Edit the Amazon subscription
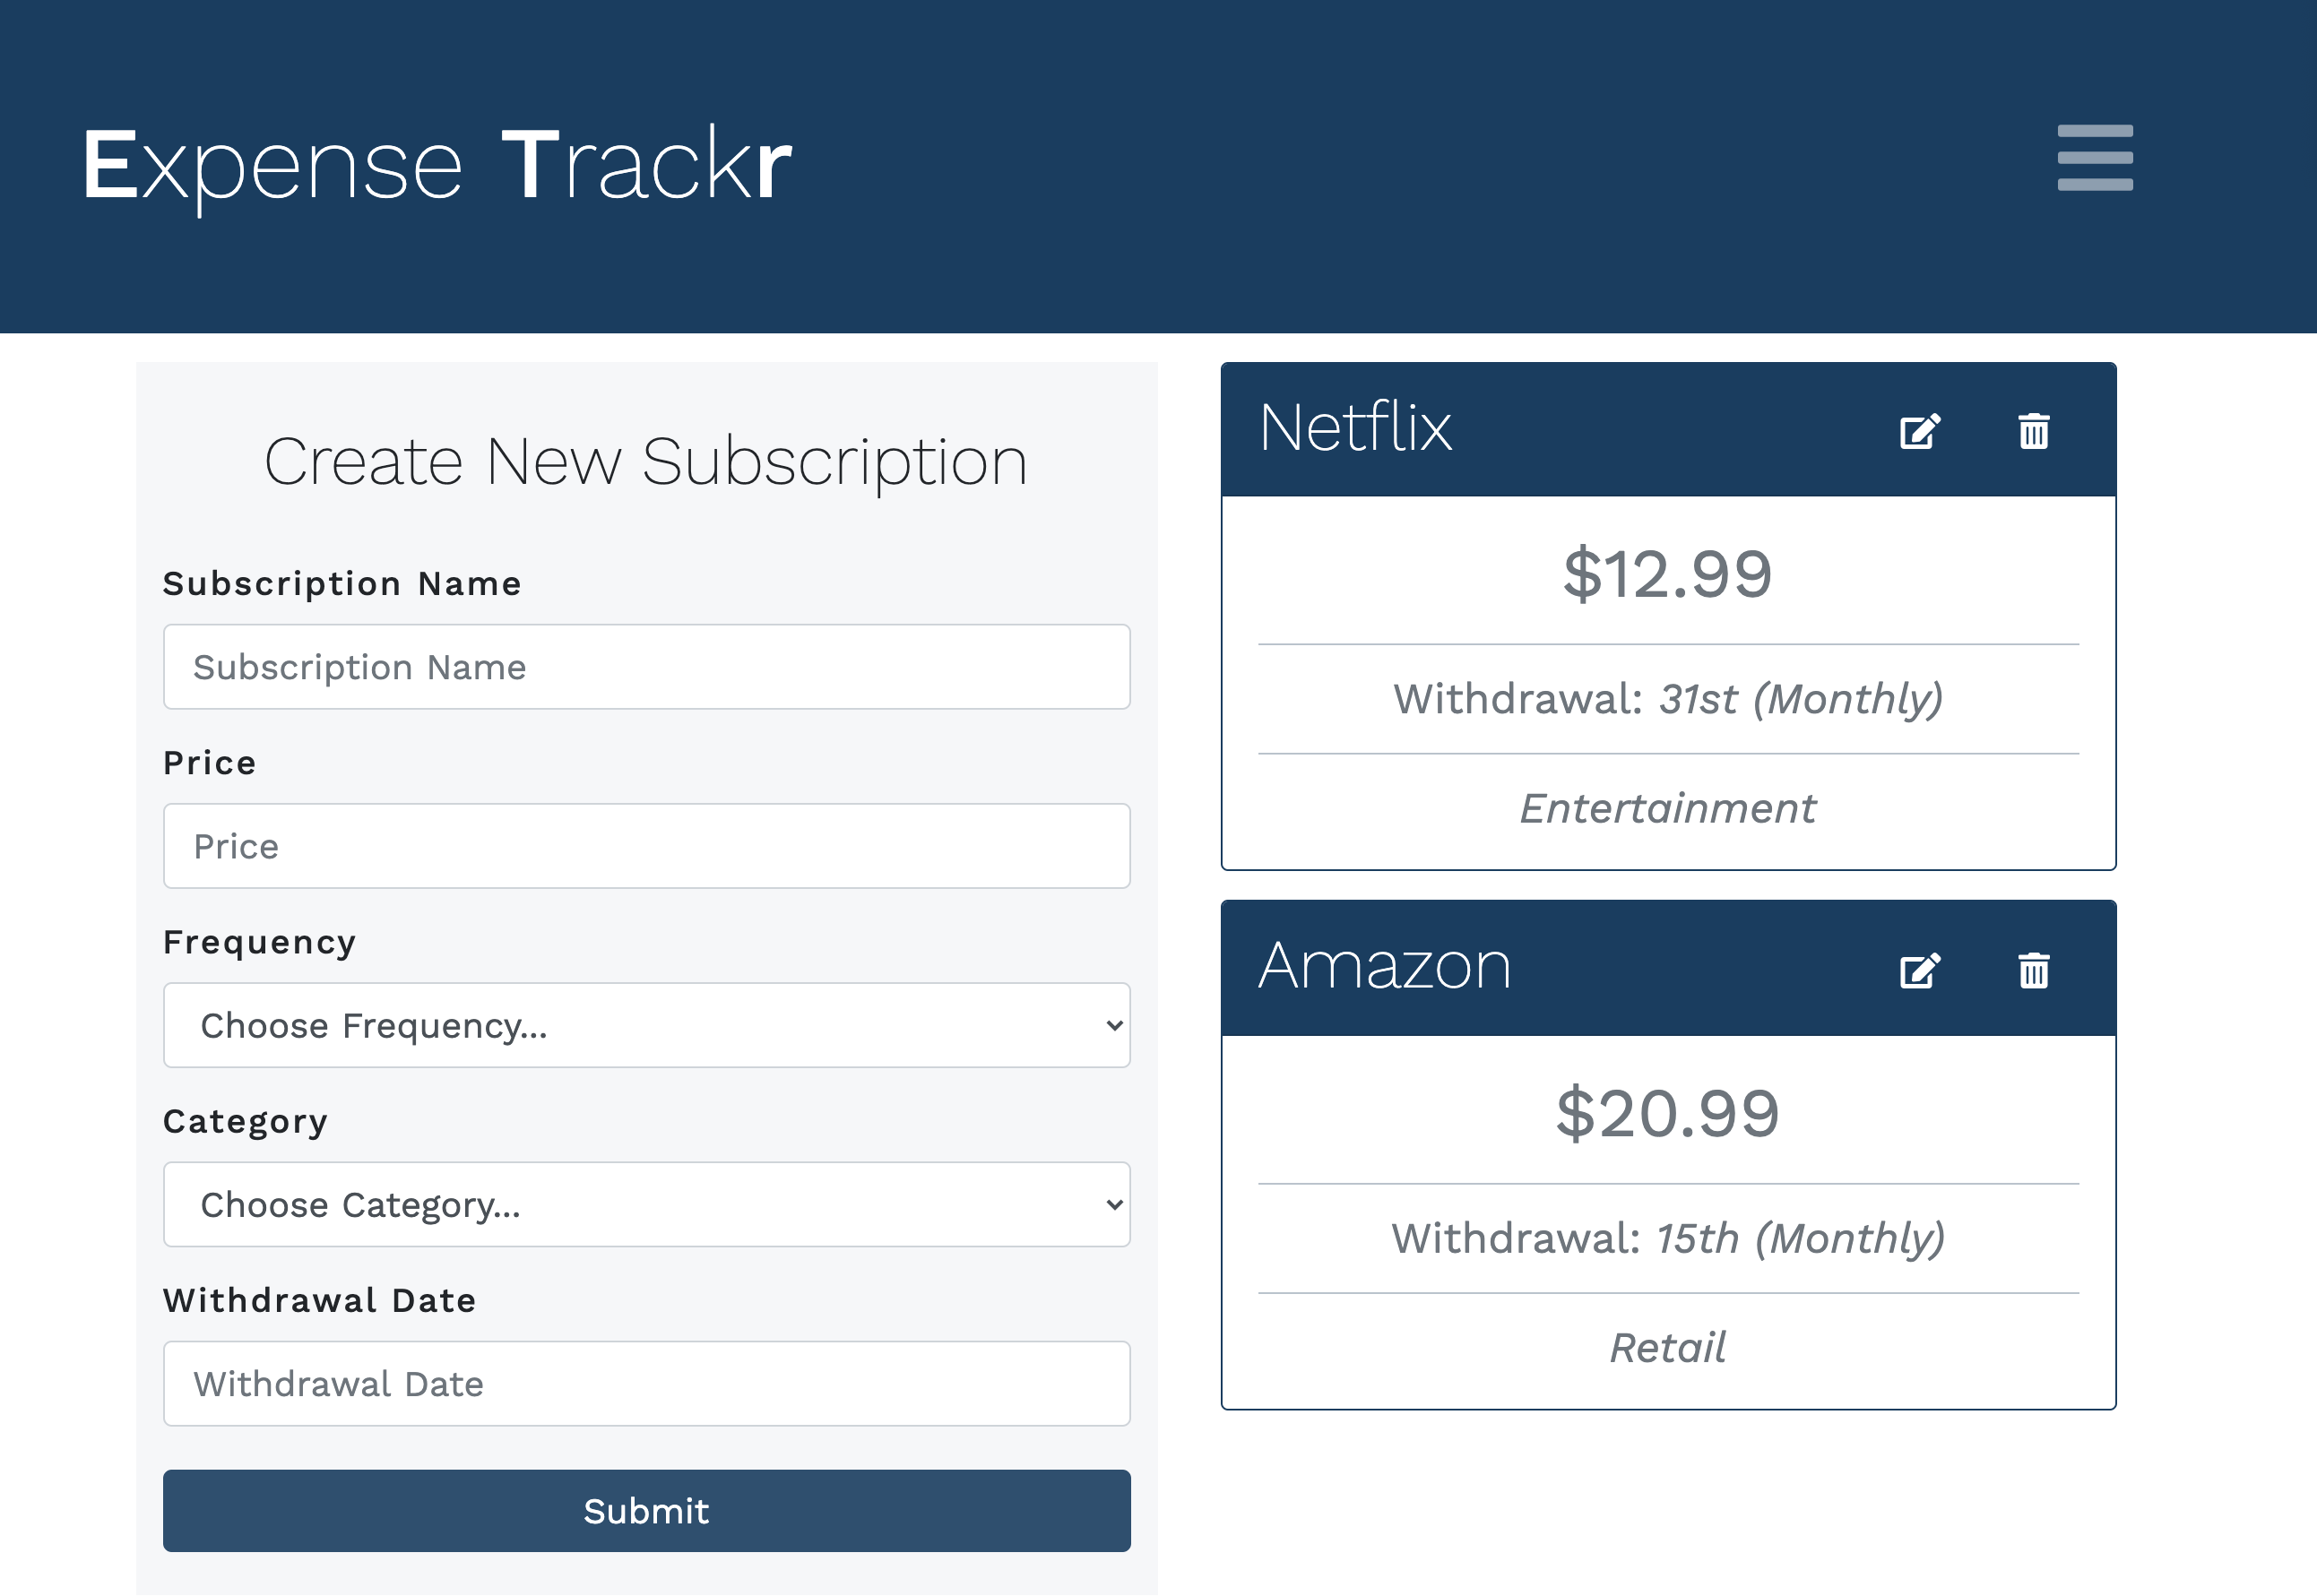Image resolution: width=2317 pixels, height=1596 pixels. 1920,970
